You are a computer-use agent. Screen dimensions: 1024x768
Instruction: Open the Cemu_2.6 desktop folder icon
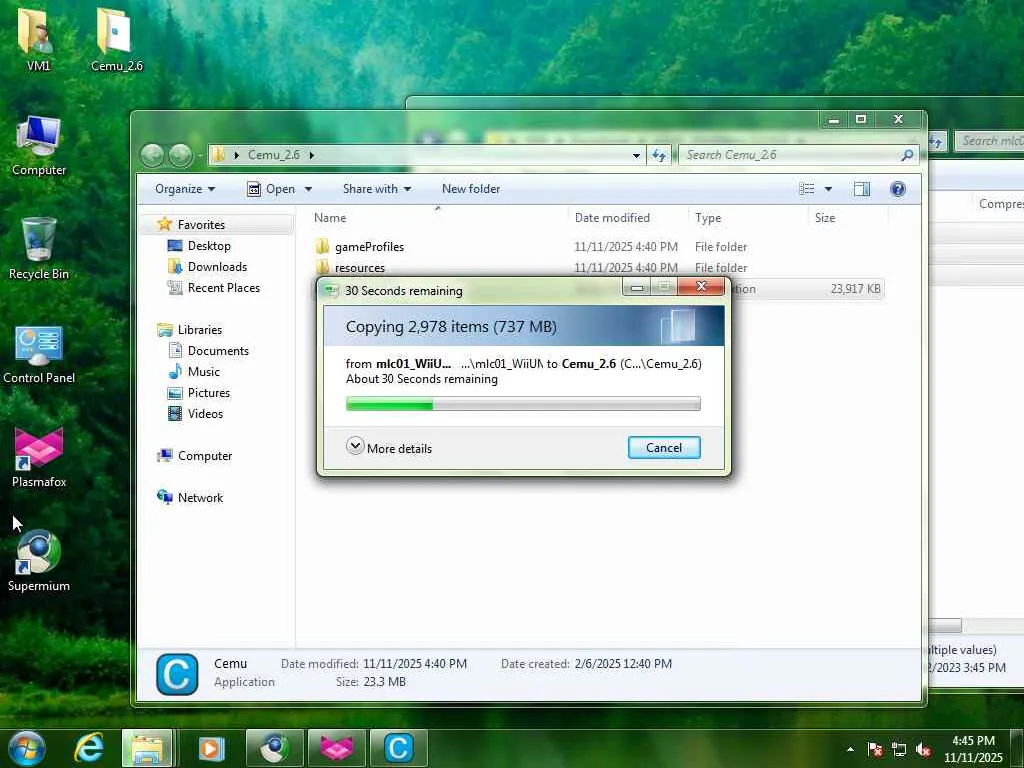point(116,38)
